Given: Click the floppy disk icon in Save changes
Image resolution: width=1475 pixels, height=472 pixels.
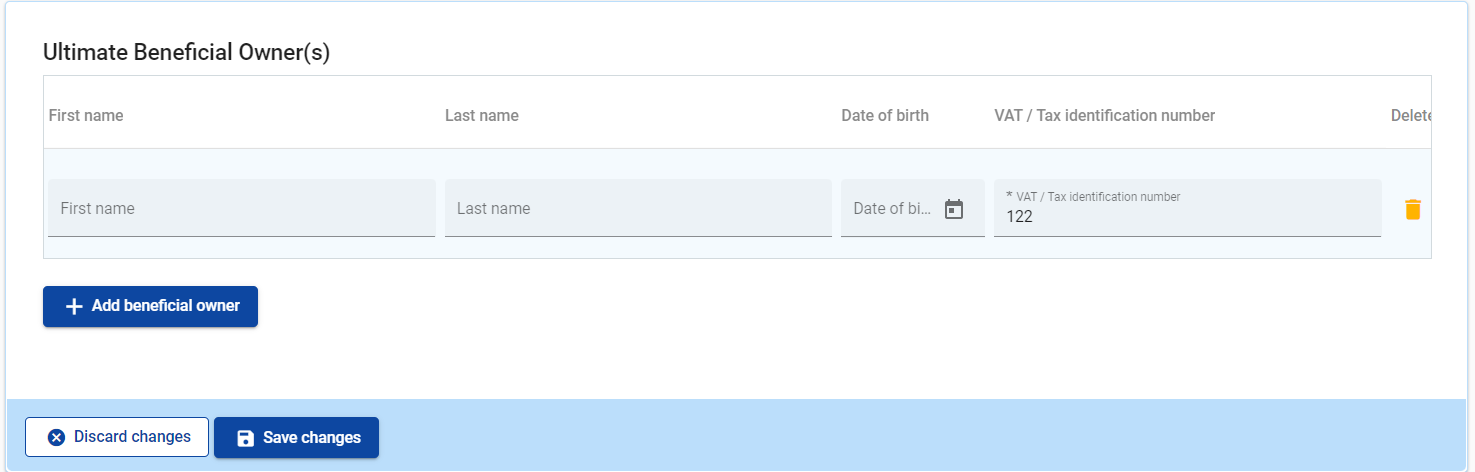Looking at the screenshot, I should pos(245,438).
